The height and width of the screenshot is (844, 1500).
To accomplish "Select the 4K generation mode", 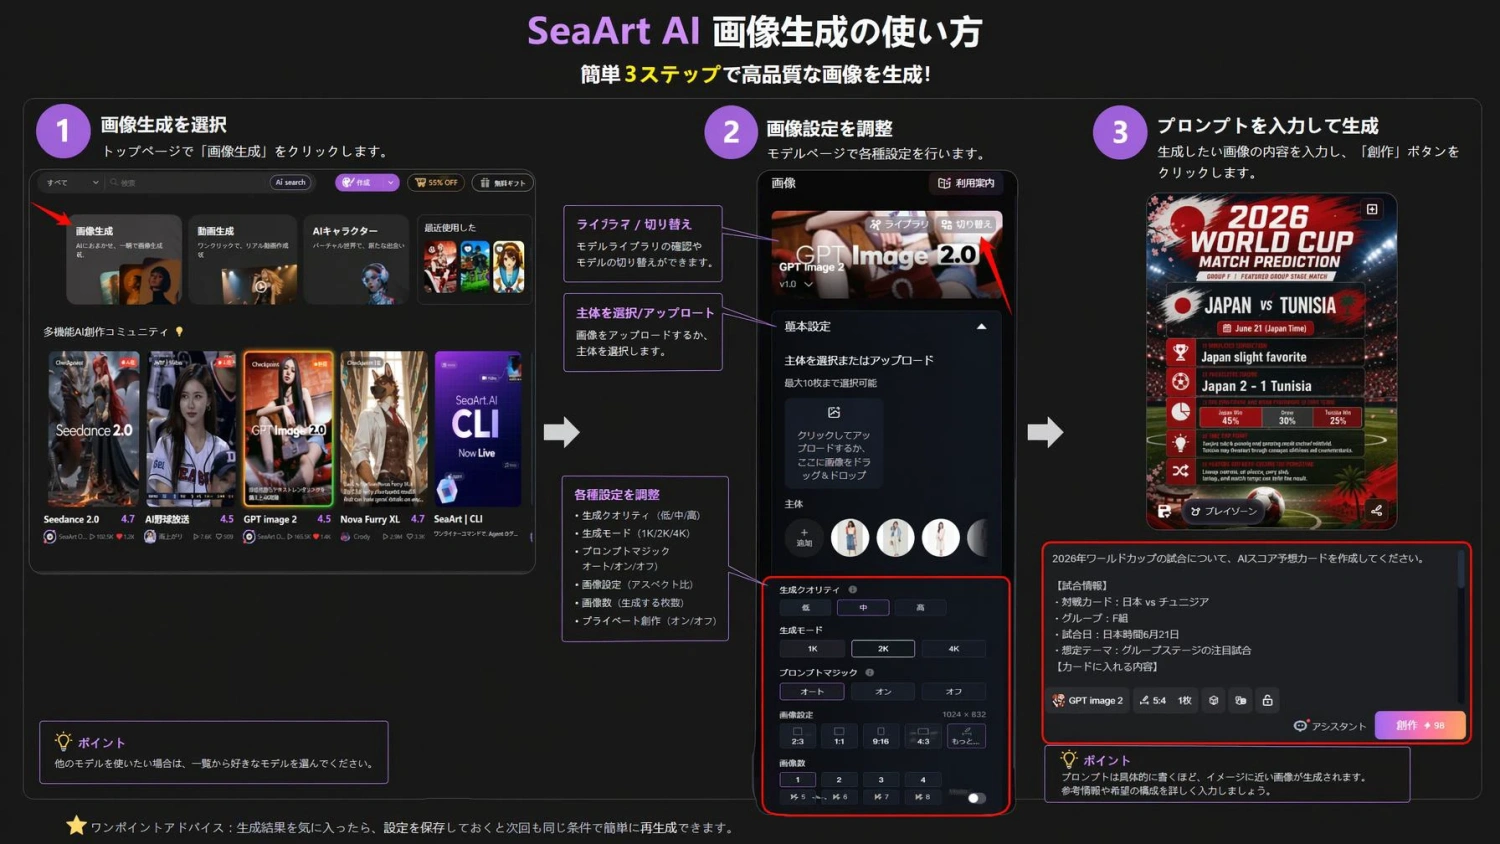I will [953, 649].
